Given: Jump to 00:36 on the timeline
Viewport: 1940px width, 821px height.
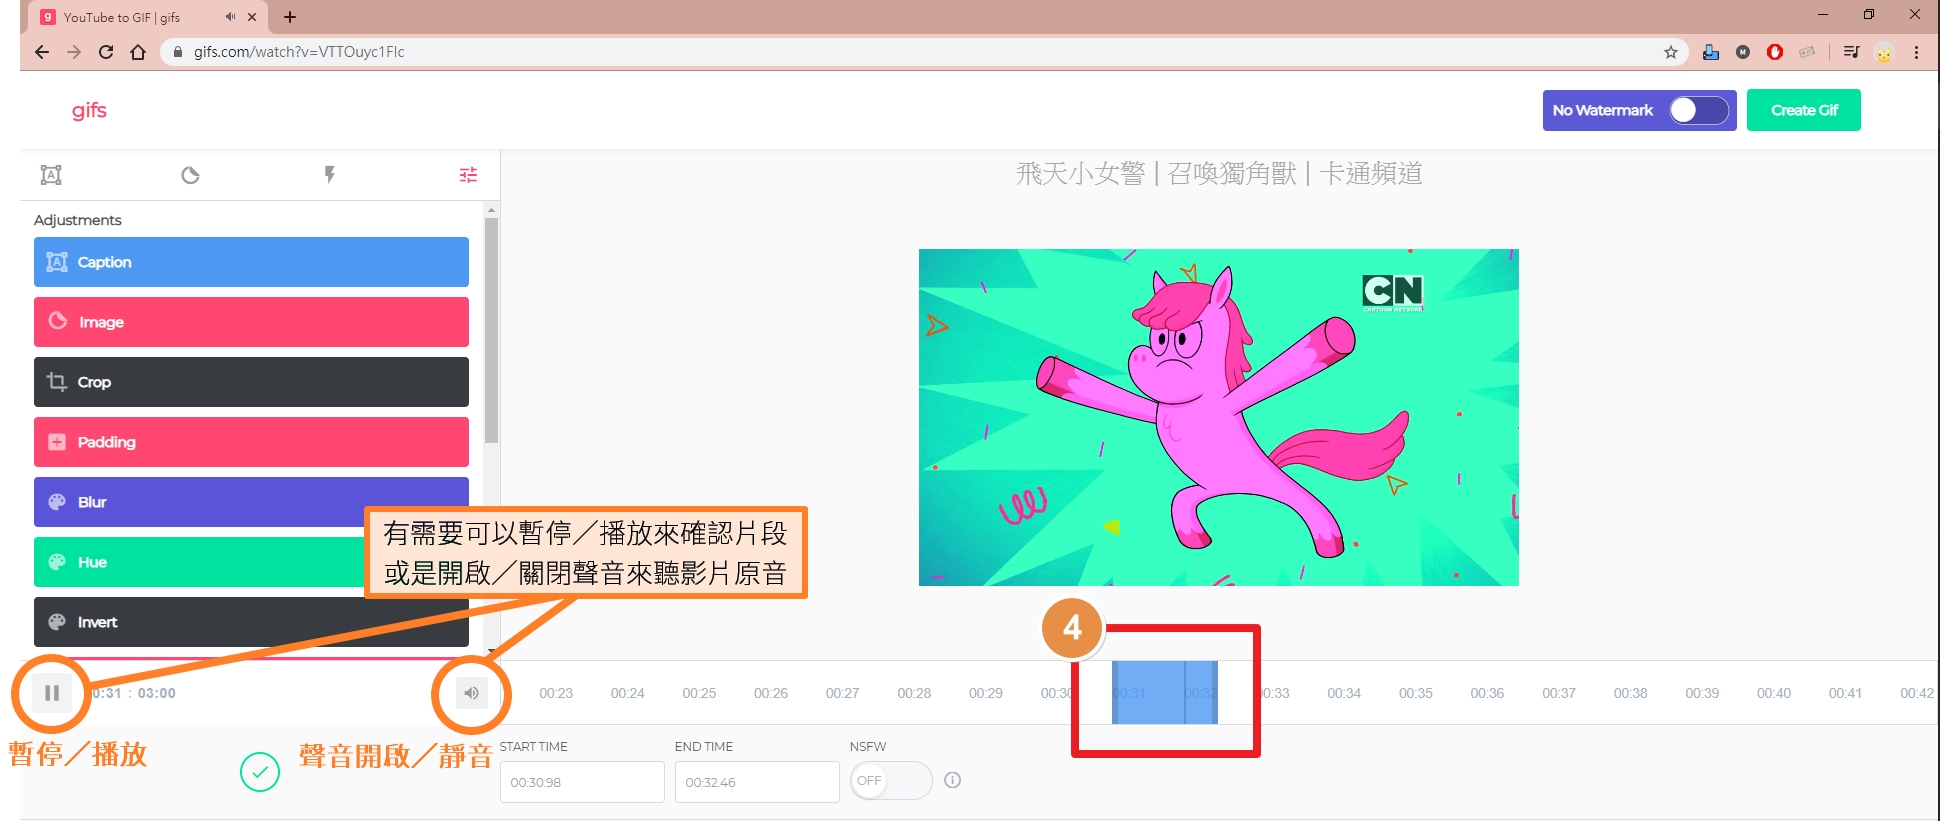Looking at the screenshot, I should coord(1487,693).
